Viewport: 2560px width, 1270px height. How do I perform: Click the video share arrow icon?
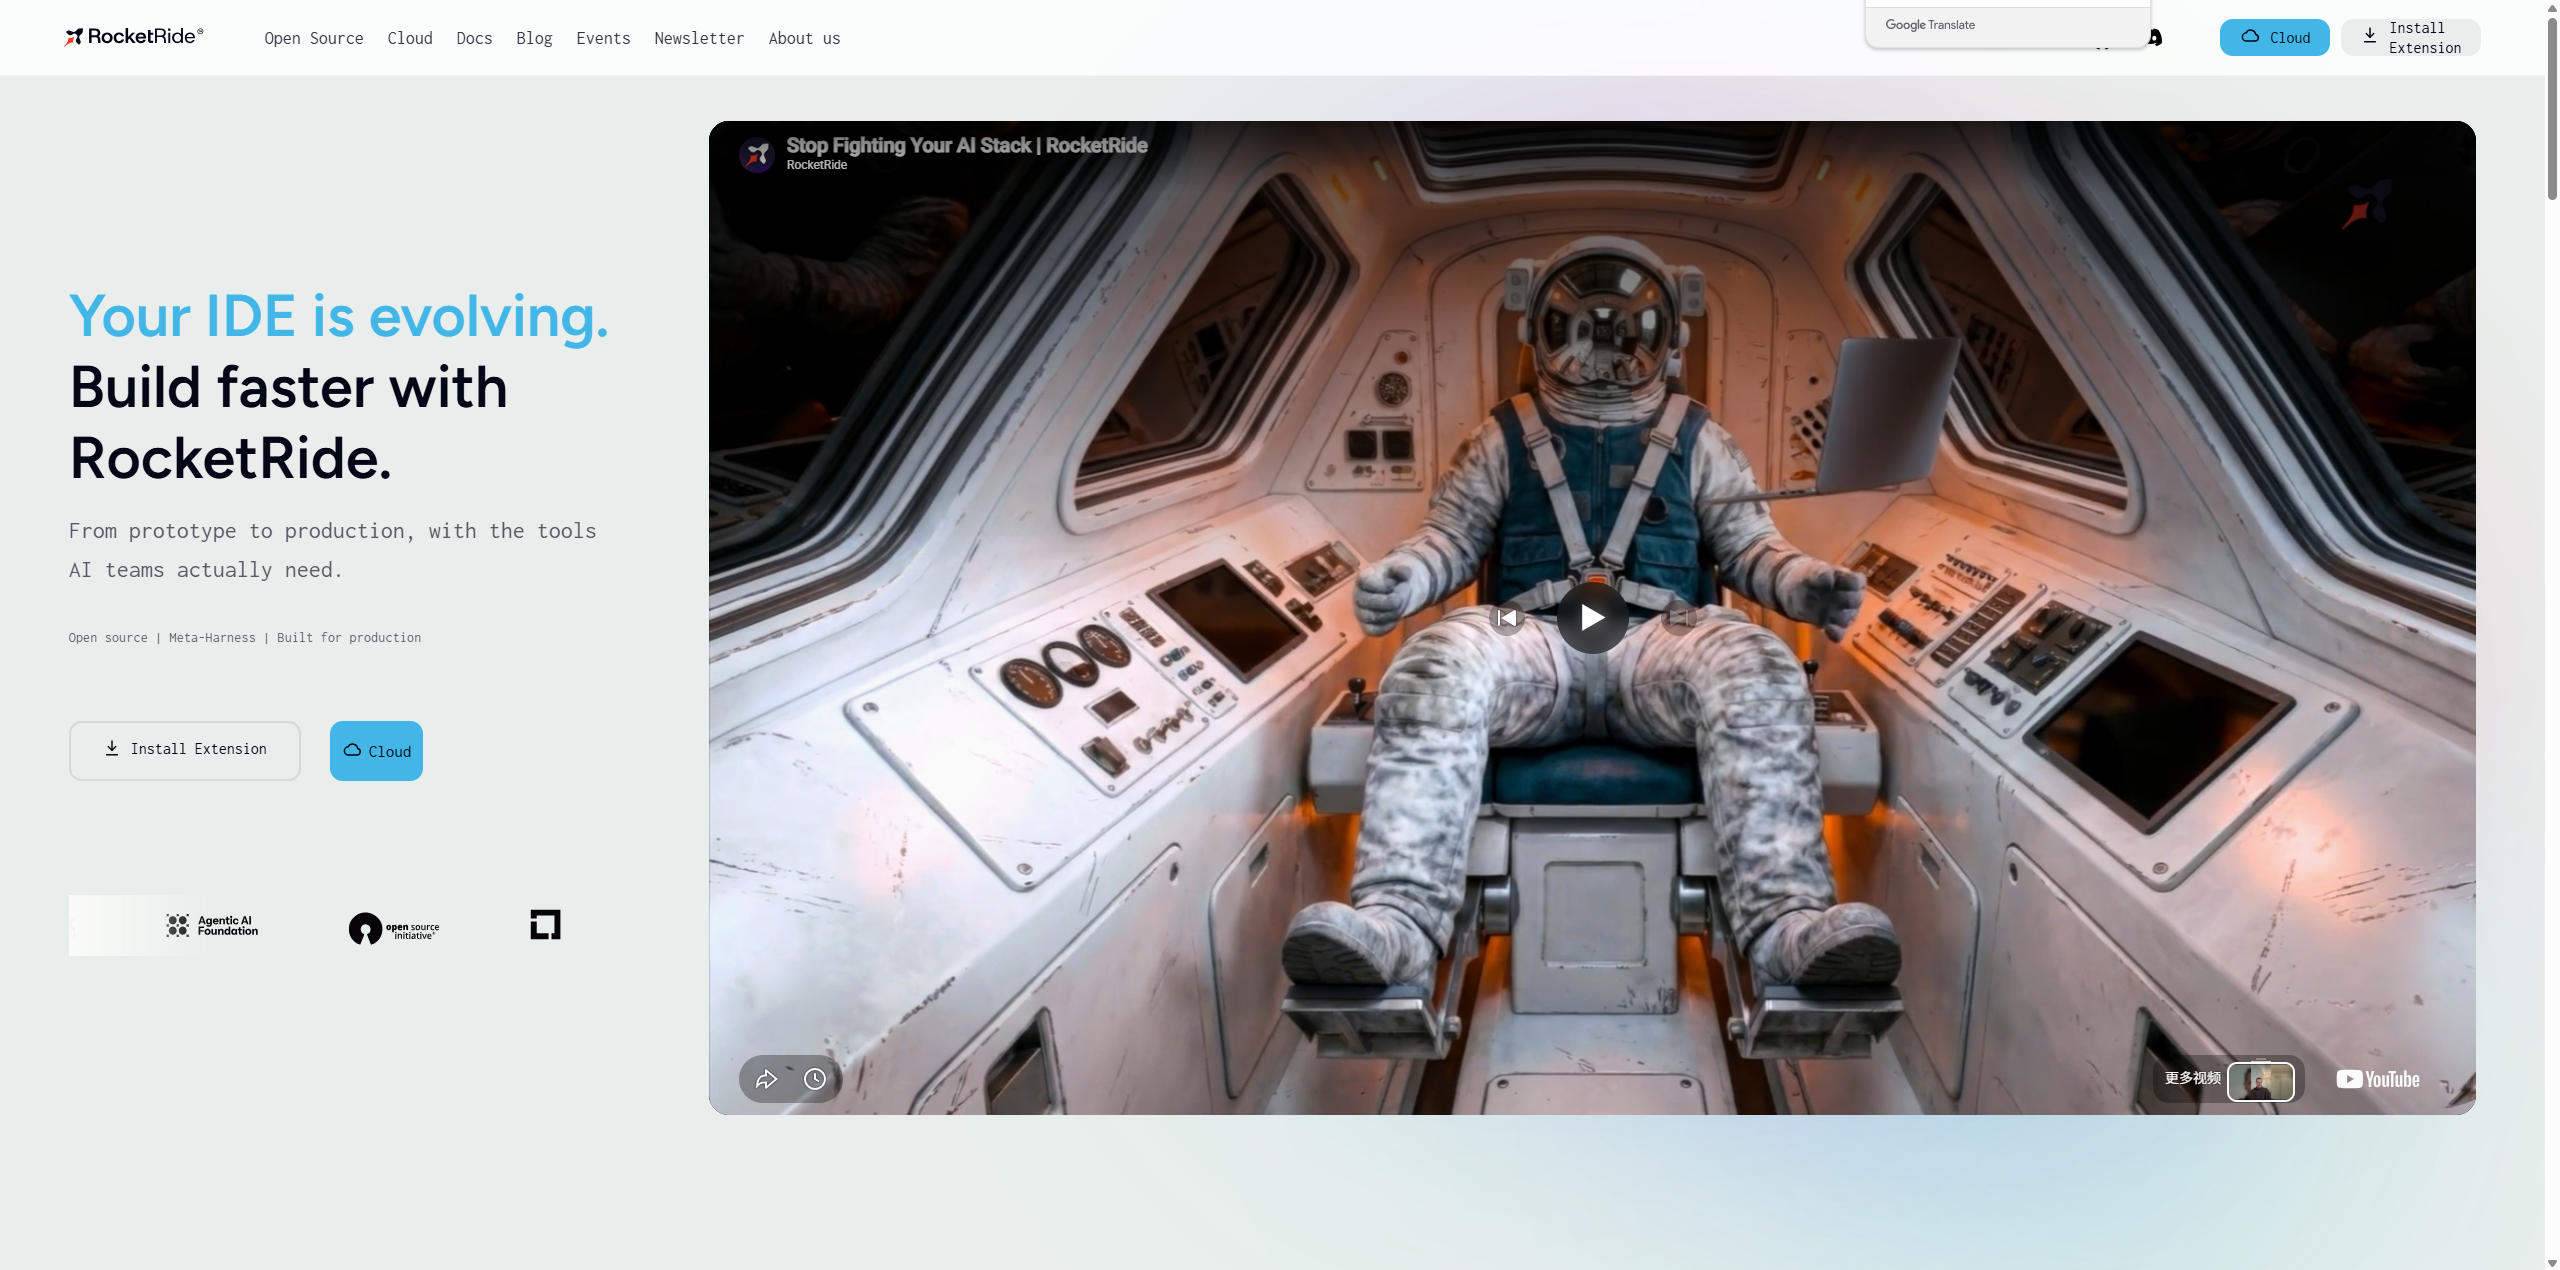coord(766,1079)
